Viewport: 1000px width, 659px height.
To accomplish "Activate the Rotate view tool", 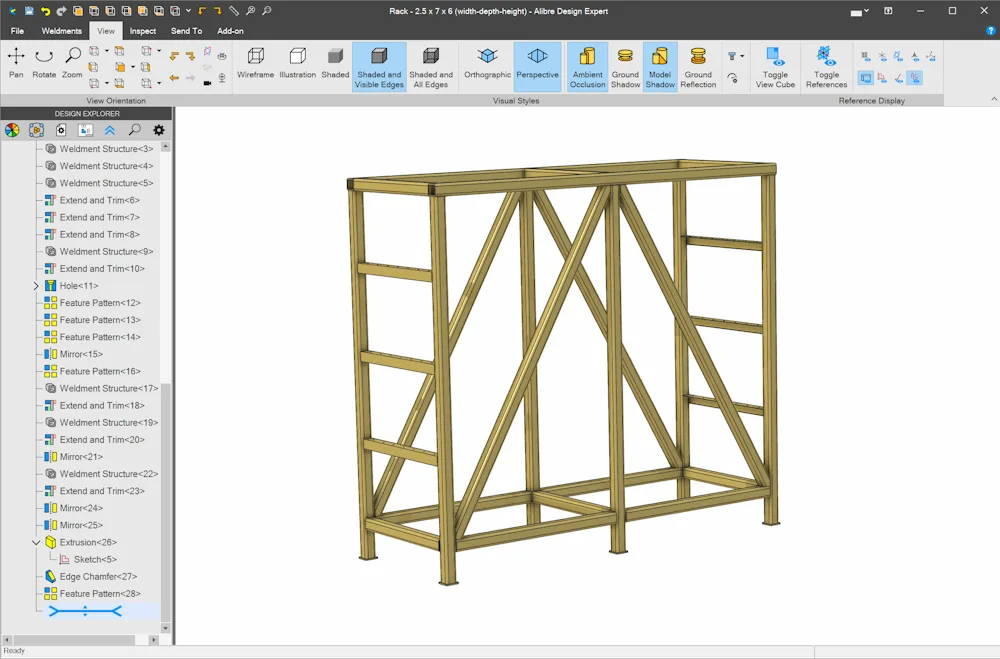I will (x=44, y=63).
